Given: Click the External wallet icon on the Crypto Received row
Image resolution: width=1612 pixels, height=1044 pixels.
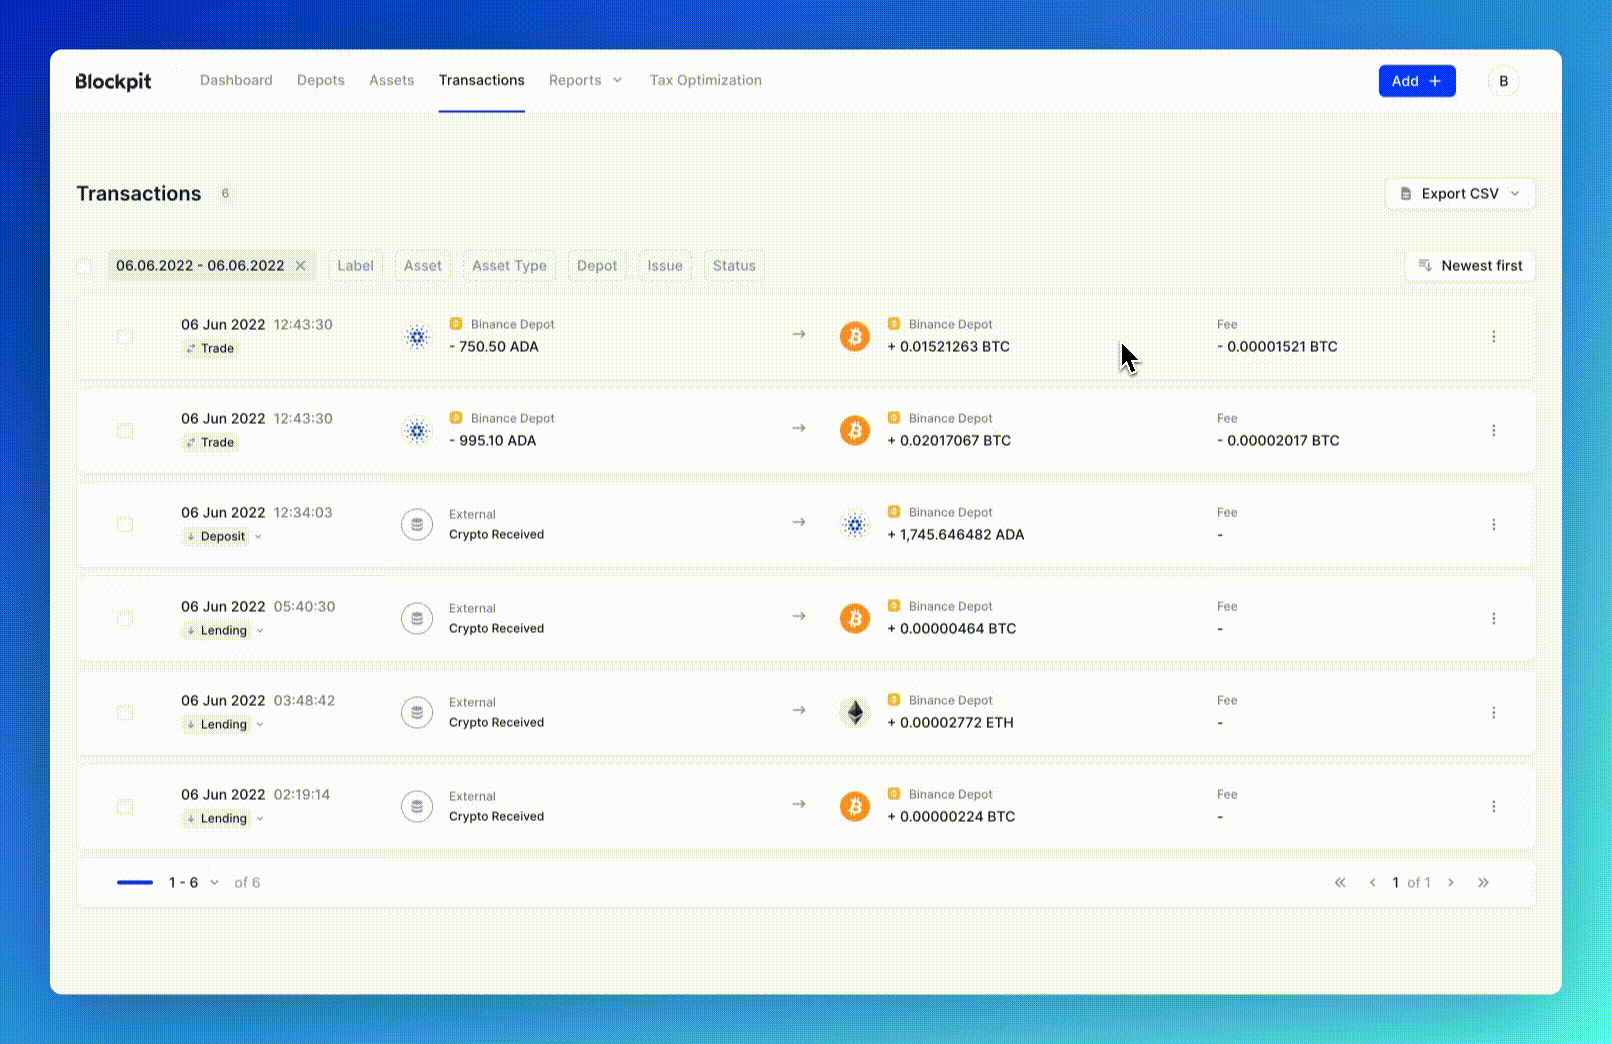Looking at the screenshot, I should click(417, 523).
